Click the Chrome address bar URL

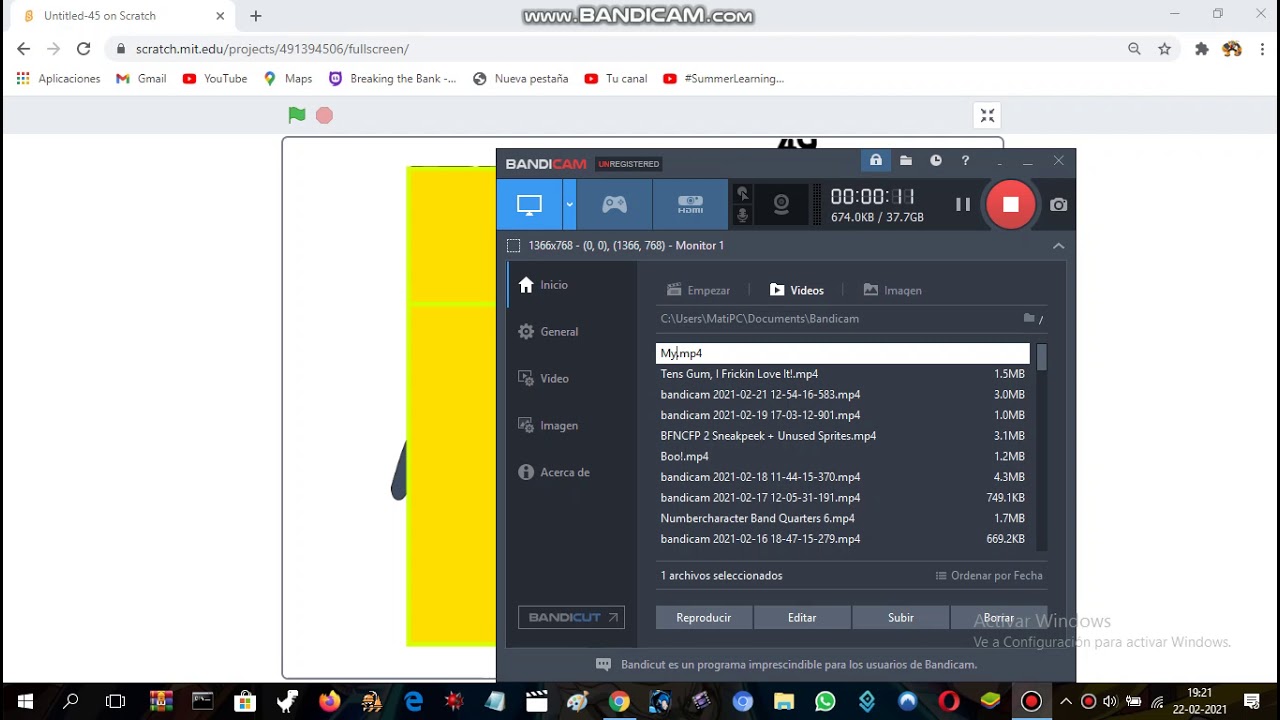tap(272, 49)
